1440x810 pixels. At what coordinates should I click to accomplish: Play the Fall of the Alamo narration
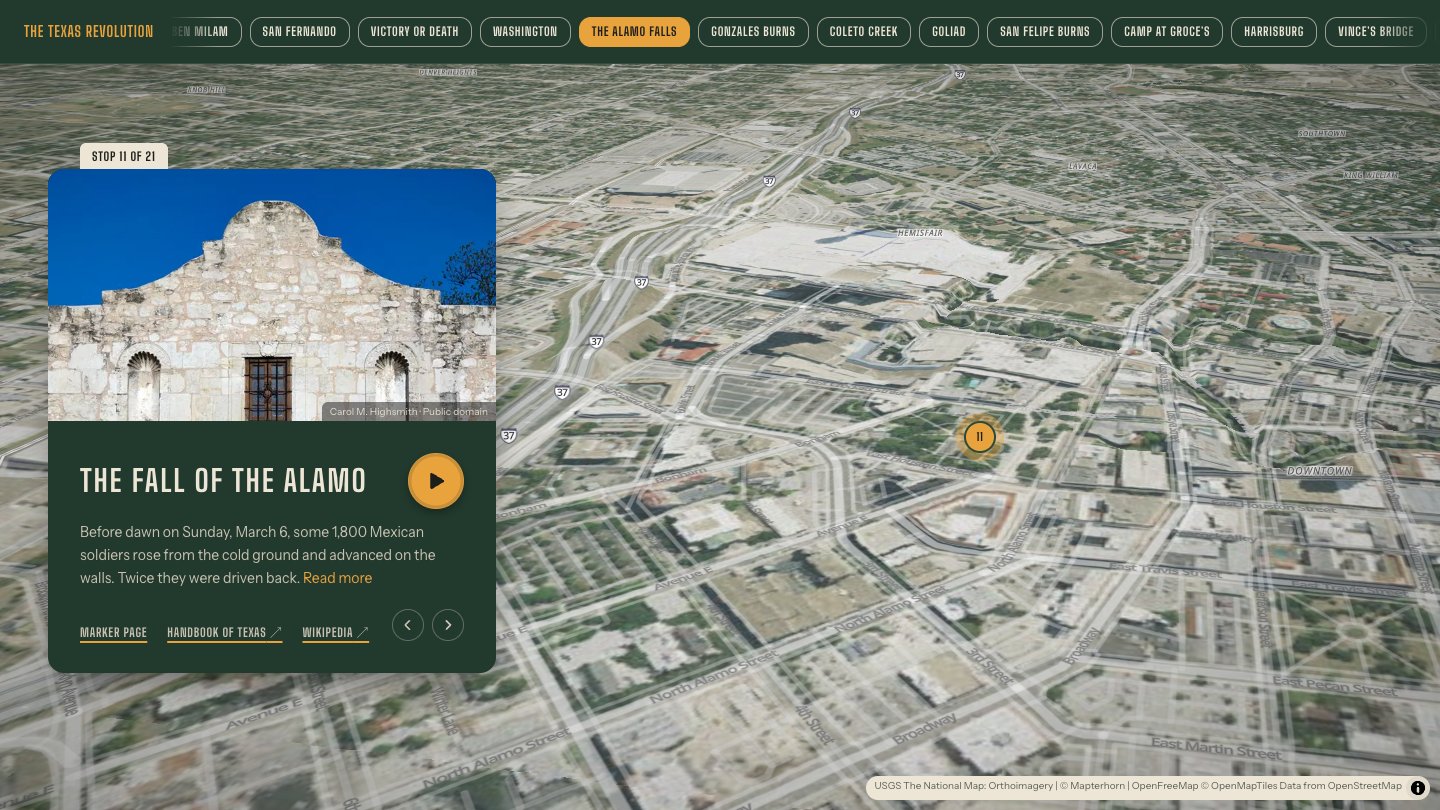436,481
